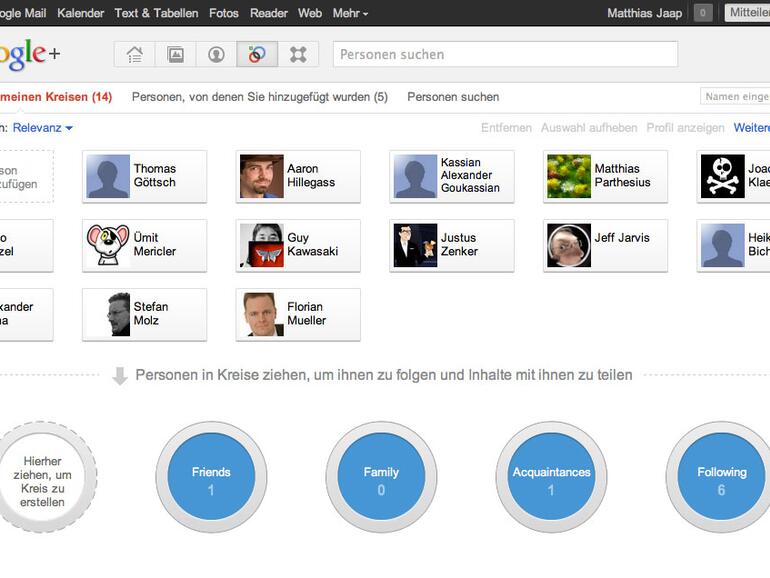Click Matthias Jaap account name
This screenshot has height=578, width=770.
[x=644, y=13]
